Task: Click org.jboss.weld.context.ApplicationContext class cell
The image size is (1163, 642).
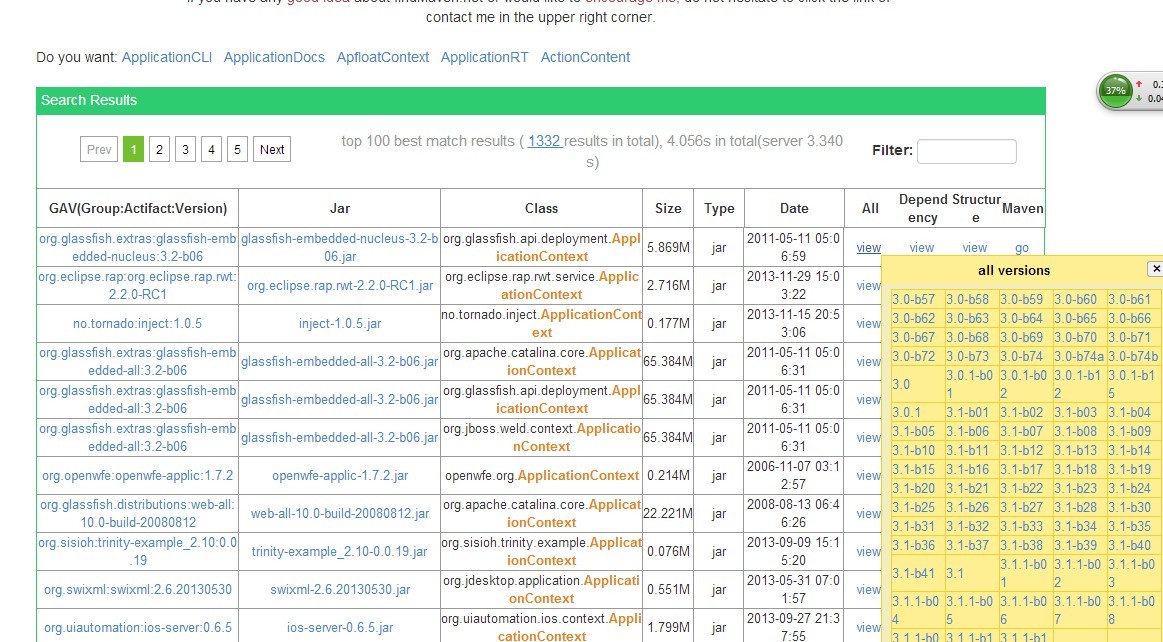Action: pos(541,437)
